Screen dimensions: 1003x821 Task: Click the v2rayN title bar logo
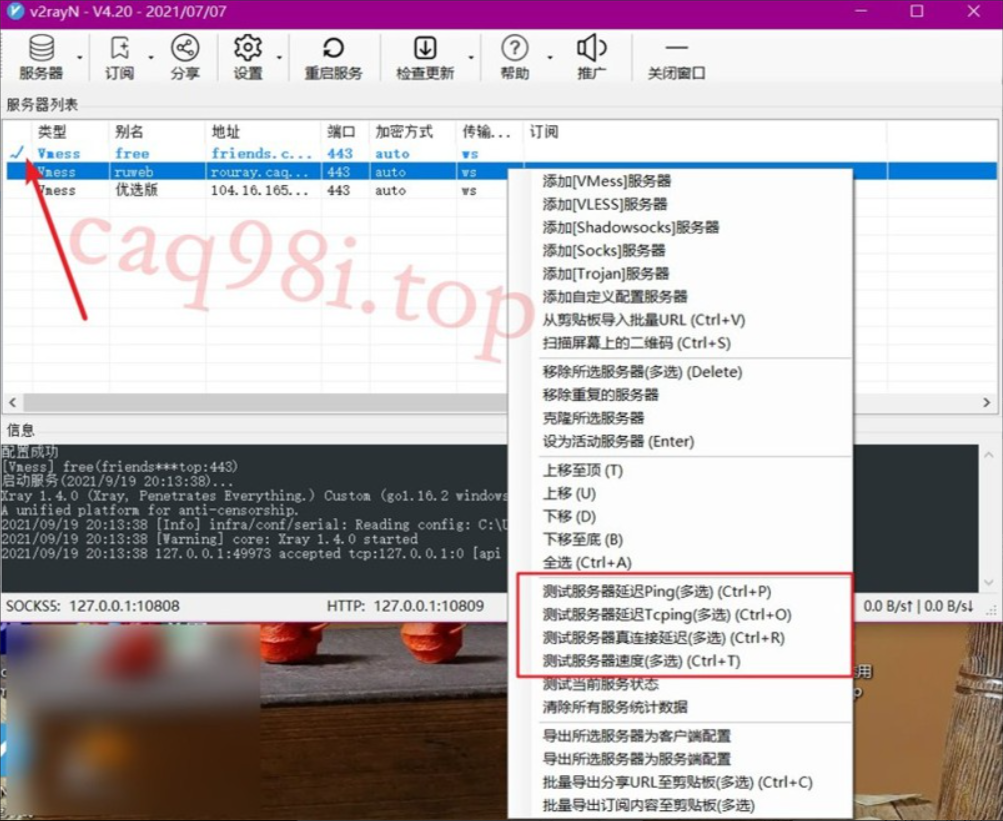pos(14,12)
